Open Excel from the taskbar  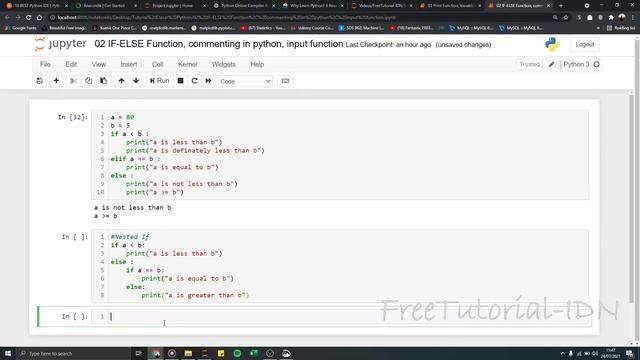pos(253,353)
